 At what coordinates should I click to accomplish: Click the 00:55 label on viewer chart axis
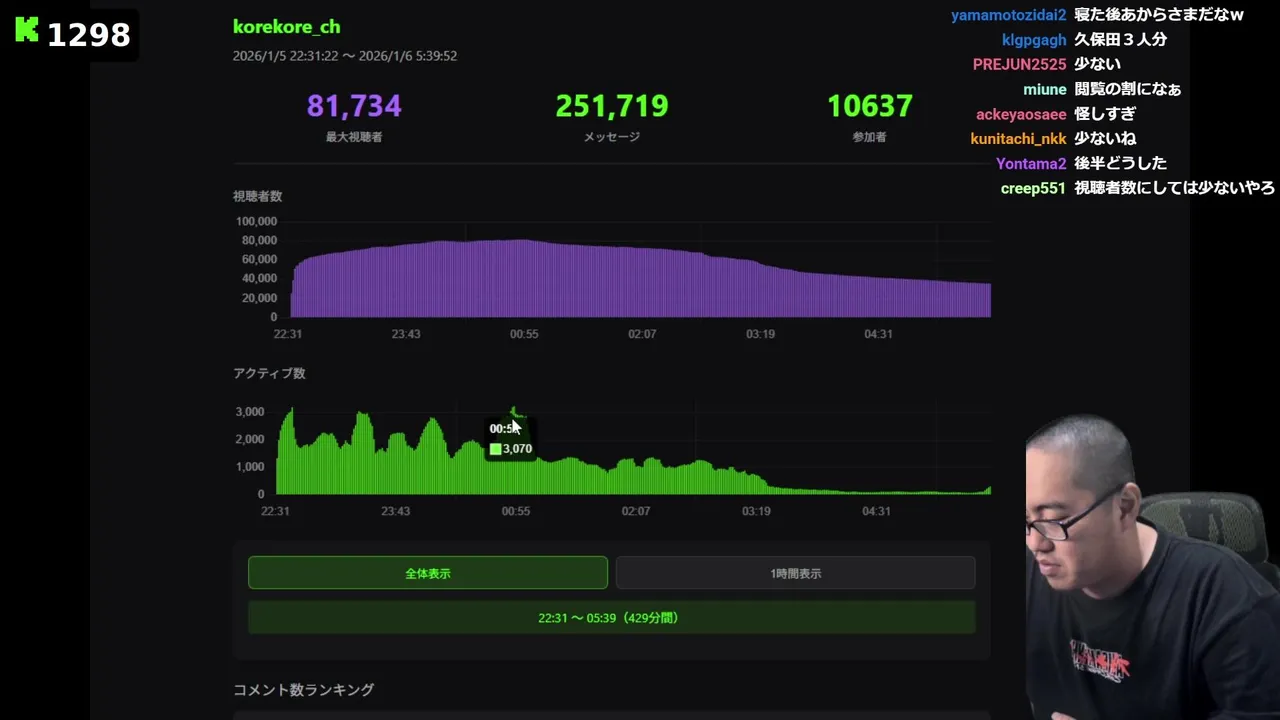pyautogui.click(x=524, y=334)
